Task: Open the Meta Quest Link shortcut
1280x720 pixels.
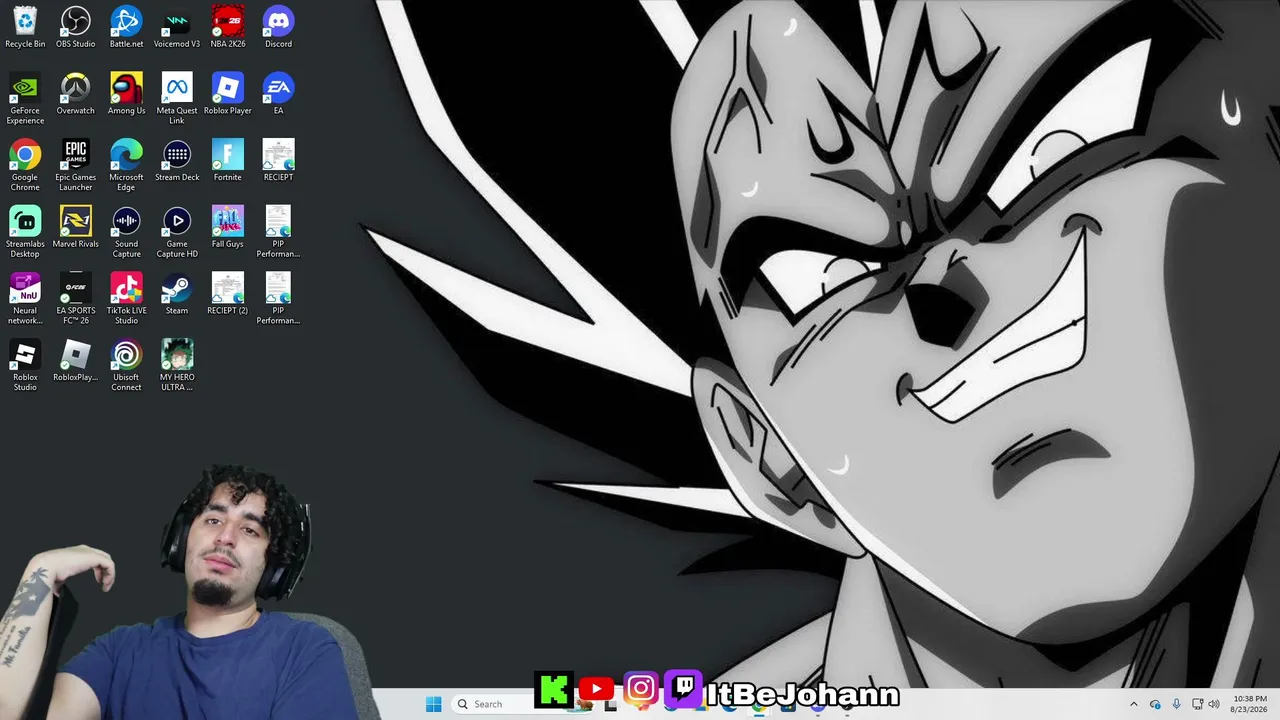Action: click(x=177, y=98)
